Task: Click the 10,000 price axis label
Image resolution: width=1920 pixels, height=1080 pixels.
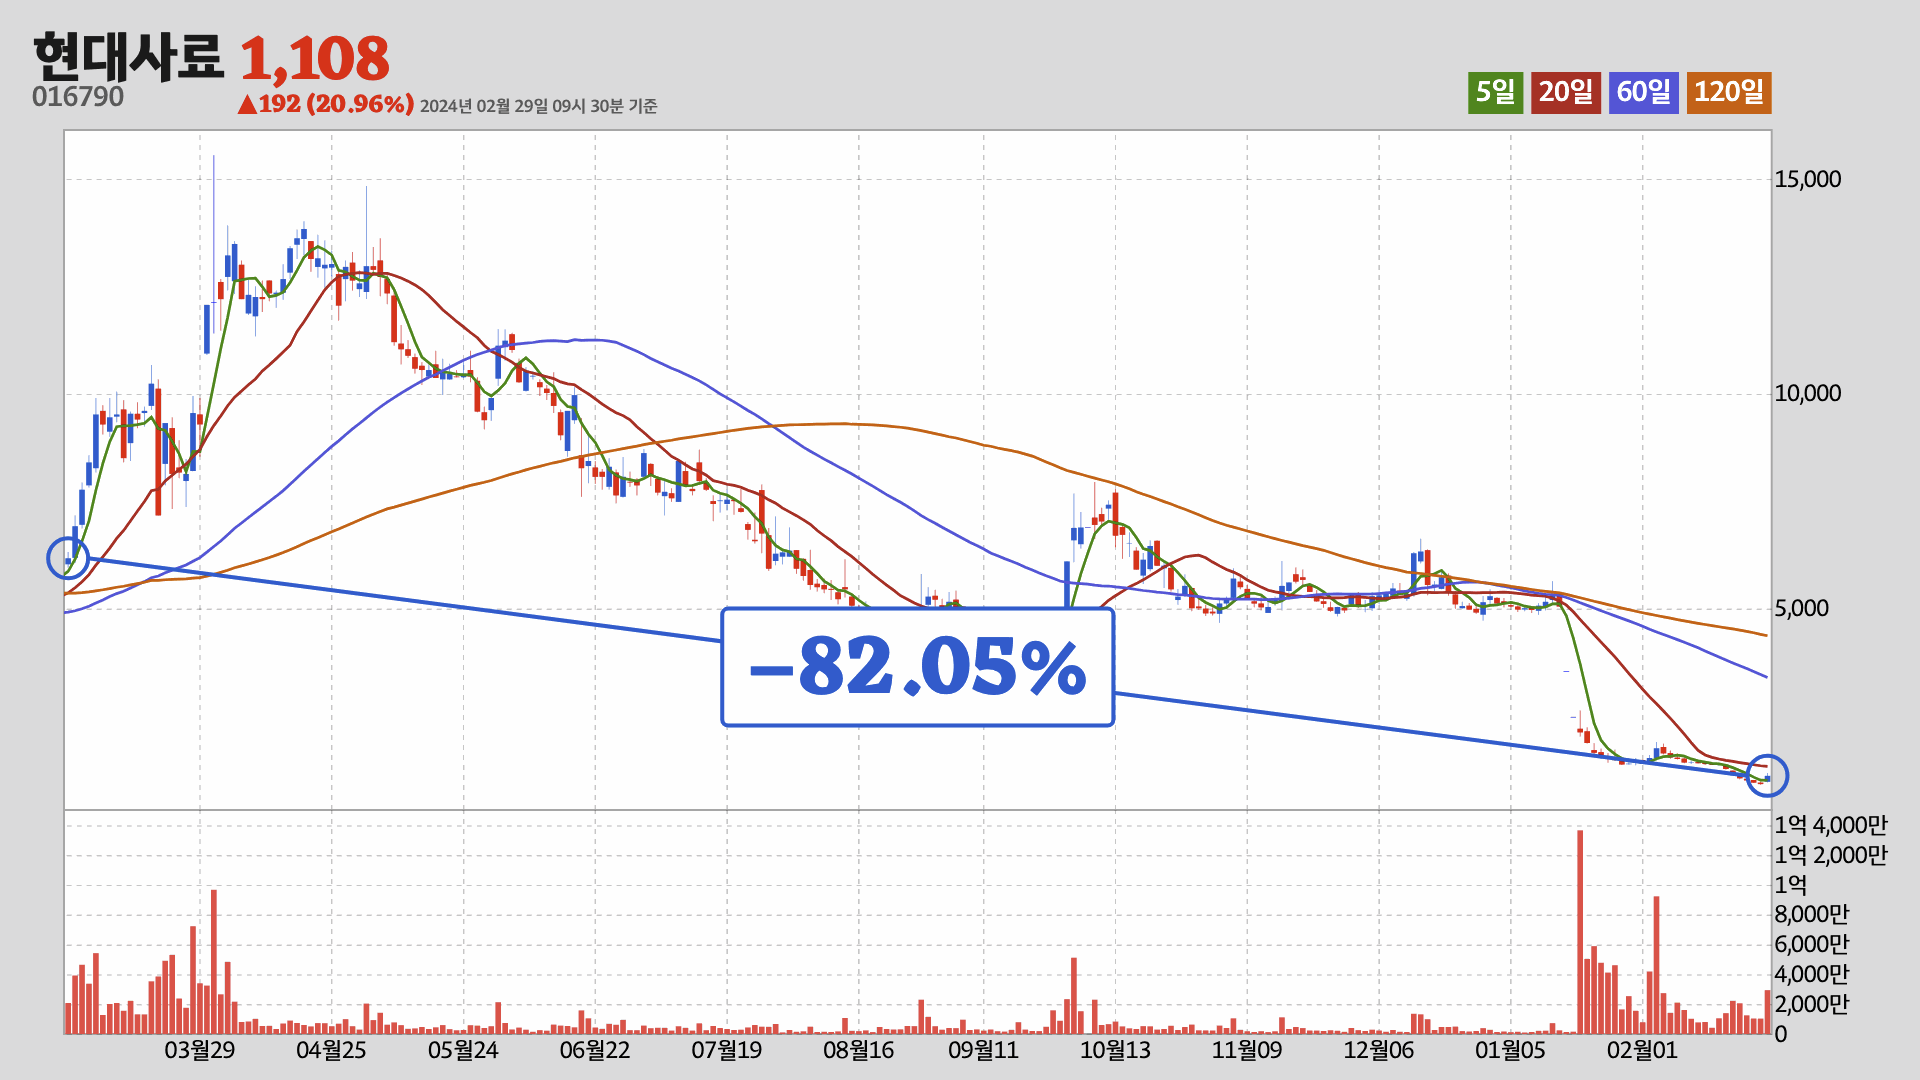Action: point(1807,393)
